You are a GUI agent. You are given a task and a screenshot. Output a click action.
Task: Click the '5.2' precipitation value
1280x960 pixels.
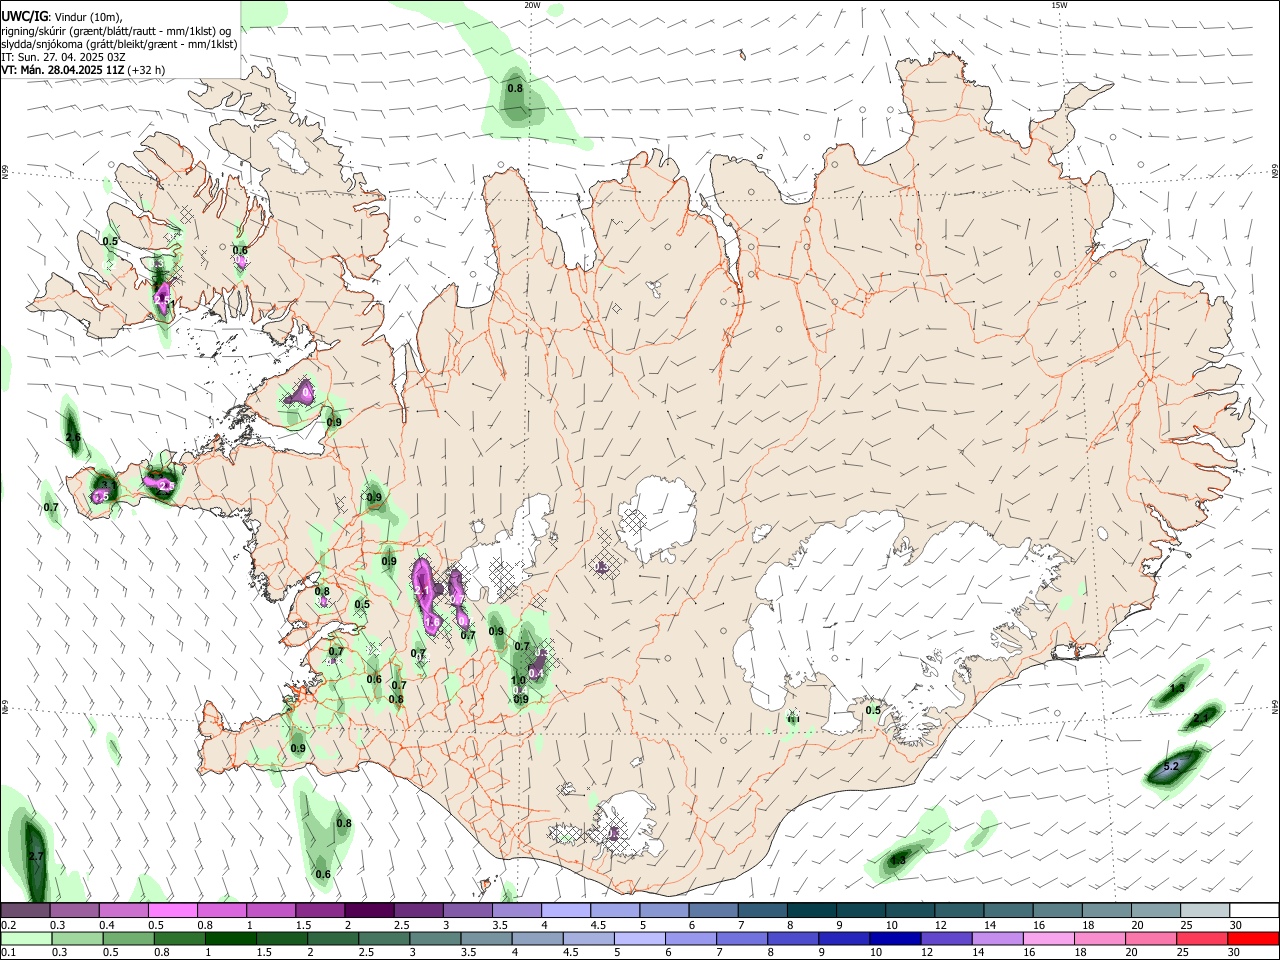point(1173,766)
